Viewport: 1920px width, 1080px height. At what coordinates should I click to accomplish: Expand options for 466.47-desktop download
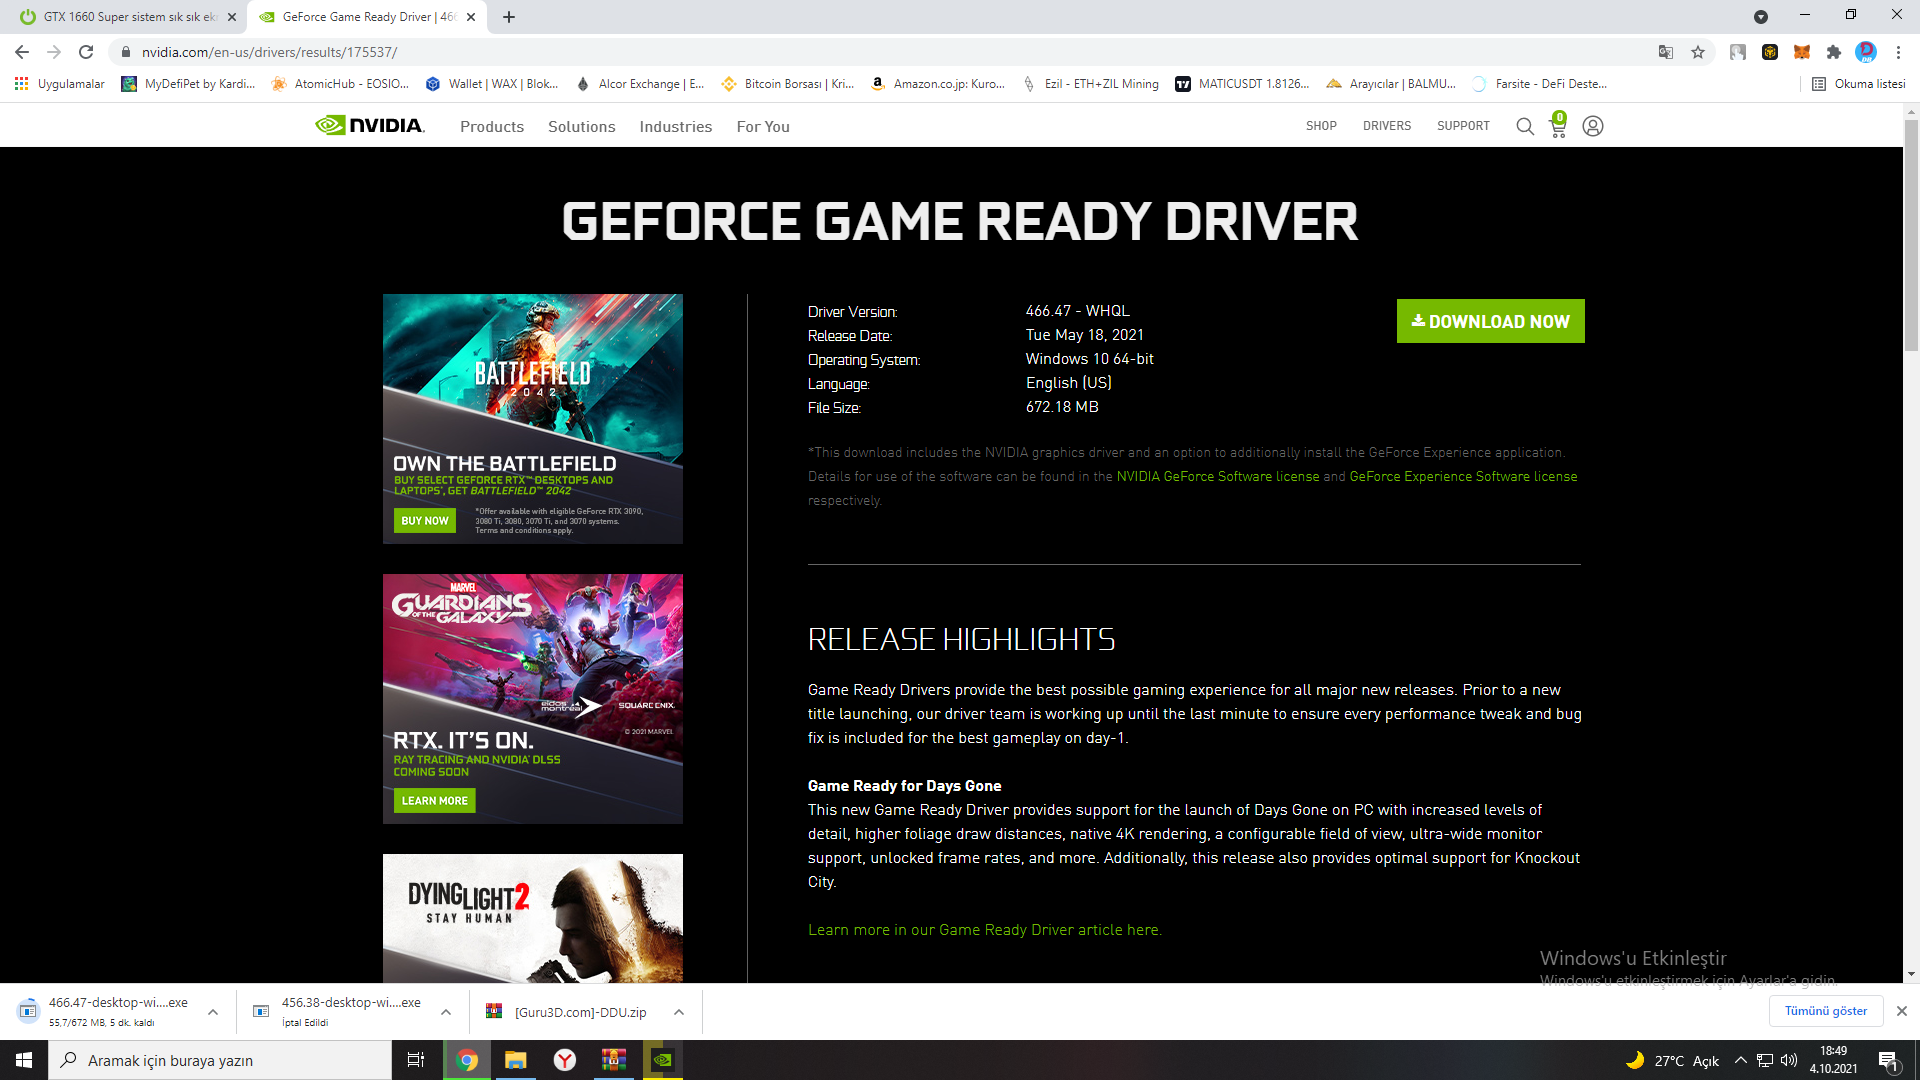213,1012
